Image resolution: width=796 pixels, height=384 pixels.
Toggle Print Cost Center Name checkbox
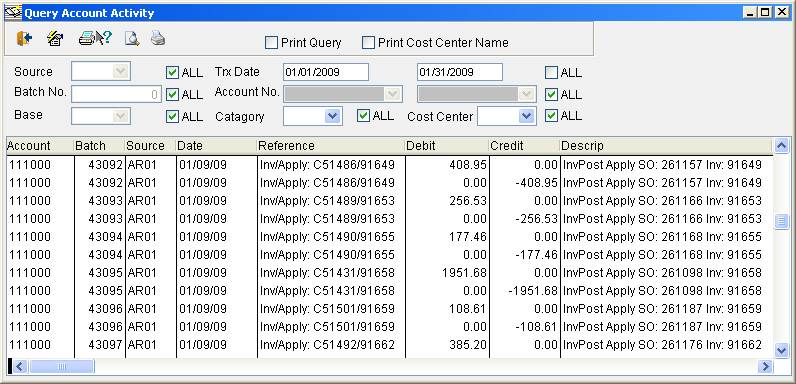(x=368, y=43)
